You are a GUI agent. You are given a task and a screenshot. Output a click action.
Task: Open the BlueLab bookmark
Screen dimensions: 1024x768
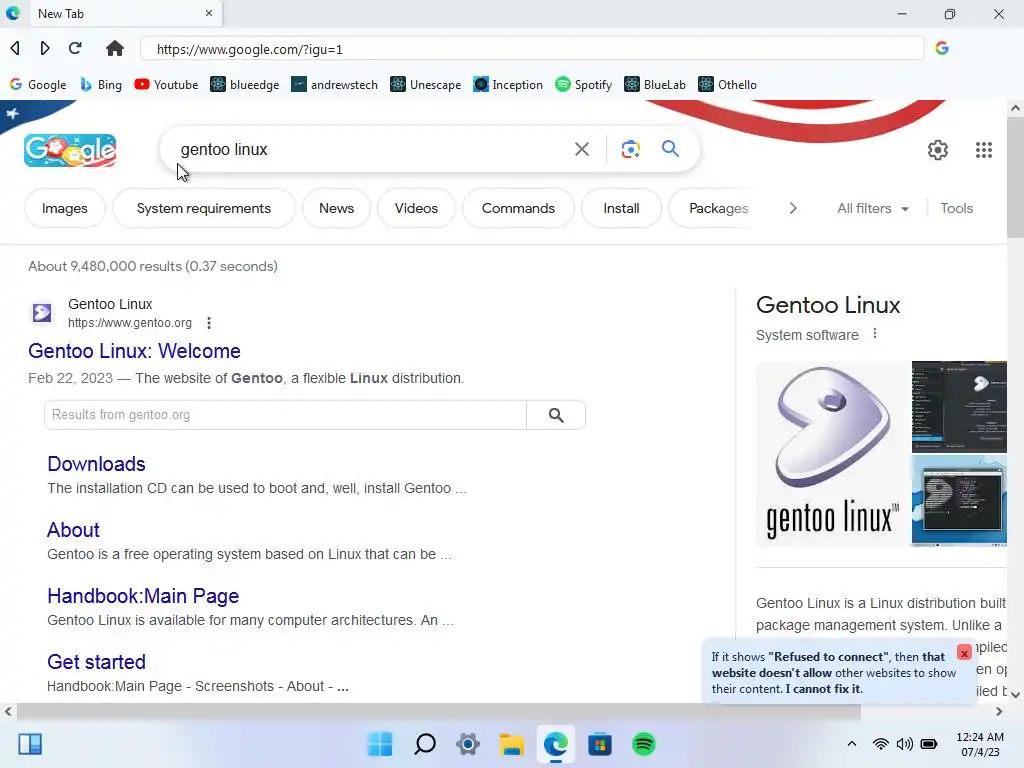[655, 85]
